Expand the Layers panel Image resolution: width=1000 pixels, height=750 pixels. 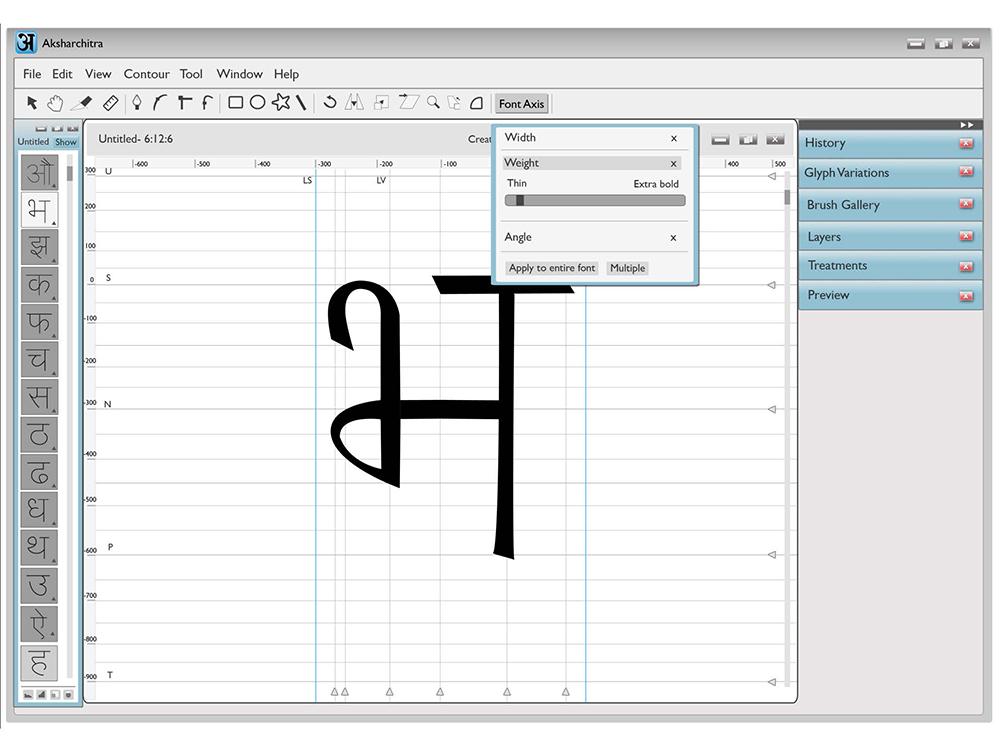890,237
